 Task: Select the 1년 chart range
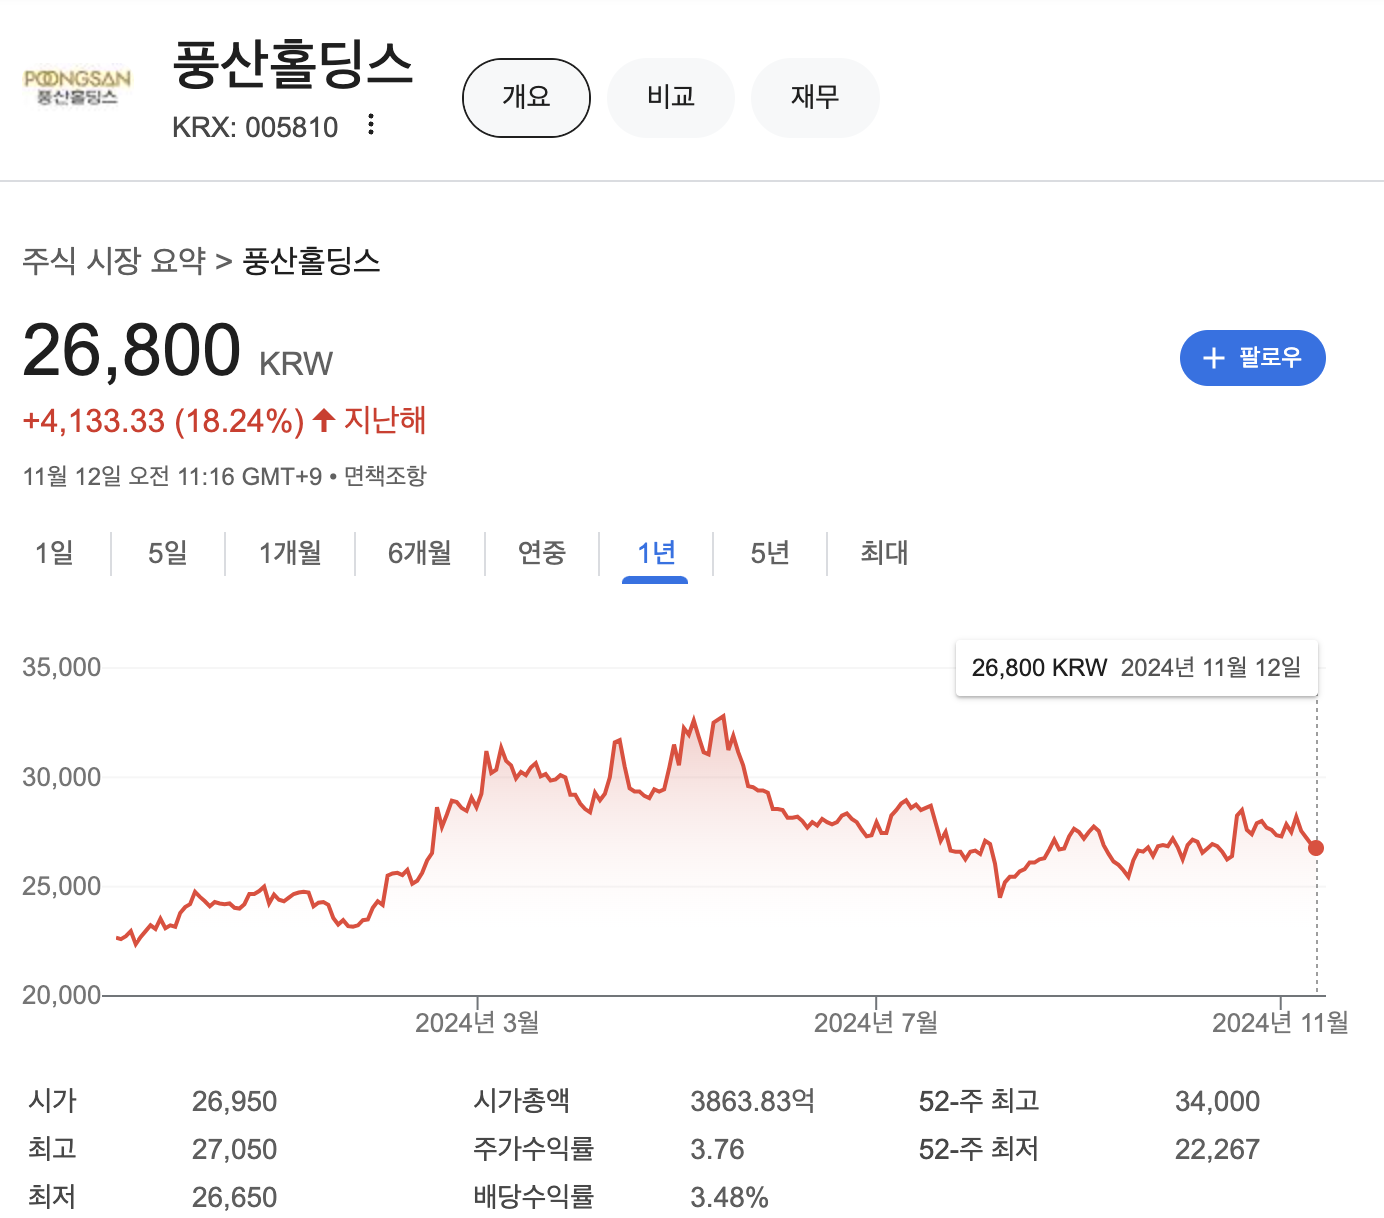pos(656,552)
